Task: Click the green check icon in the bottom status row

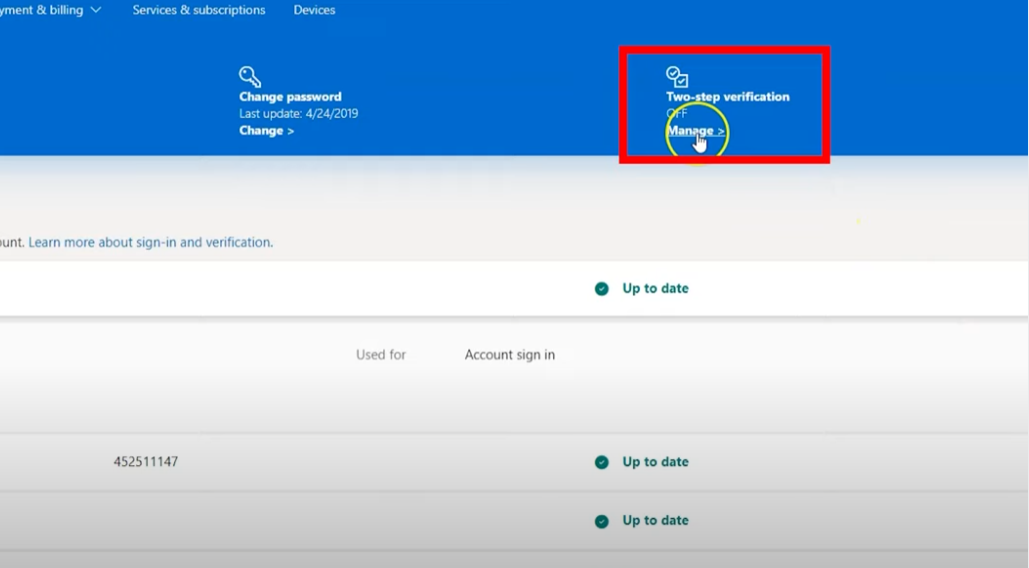Action: [x=602, y=521]
